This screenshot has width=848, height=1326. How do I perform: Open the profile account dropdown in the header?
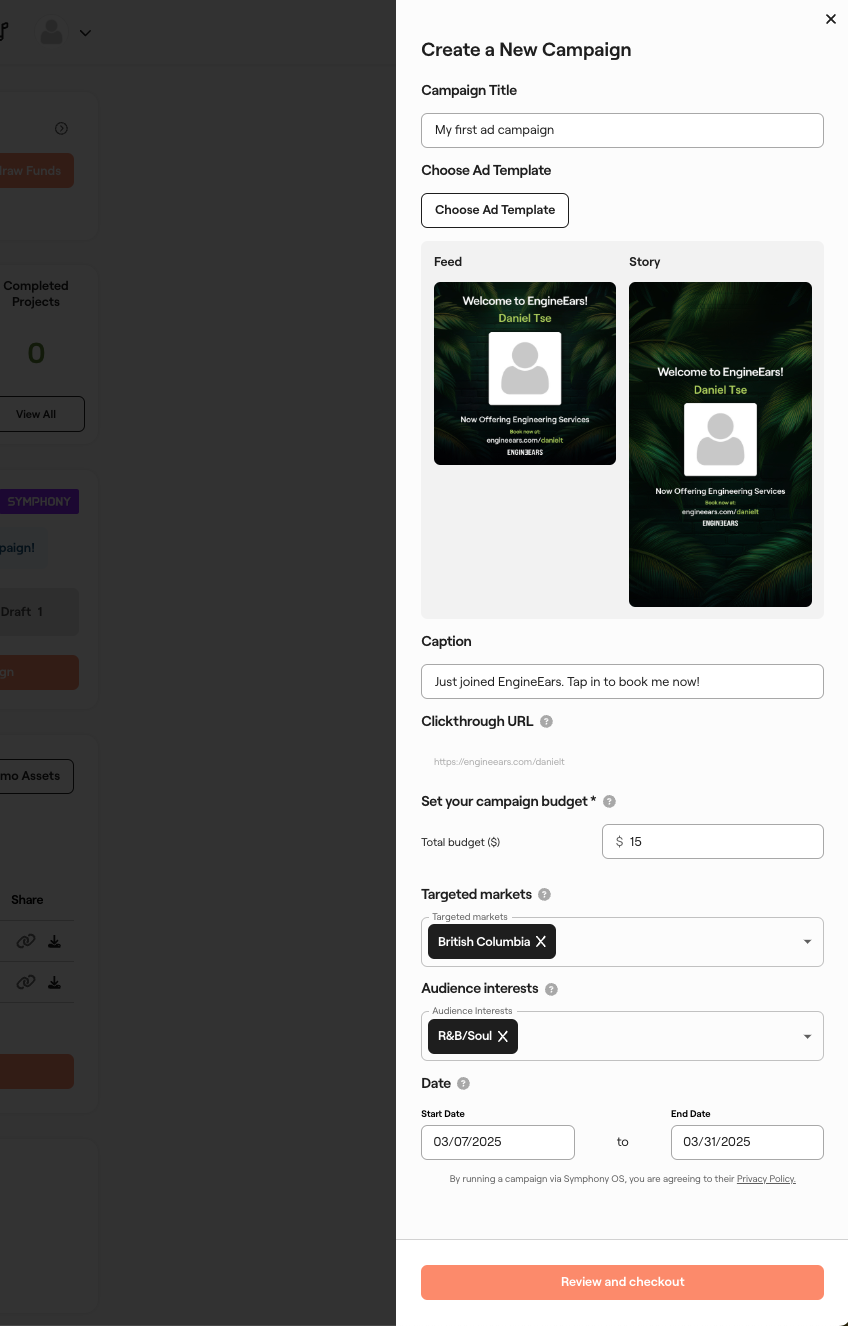click(84, 33)
